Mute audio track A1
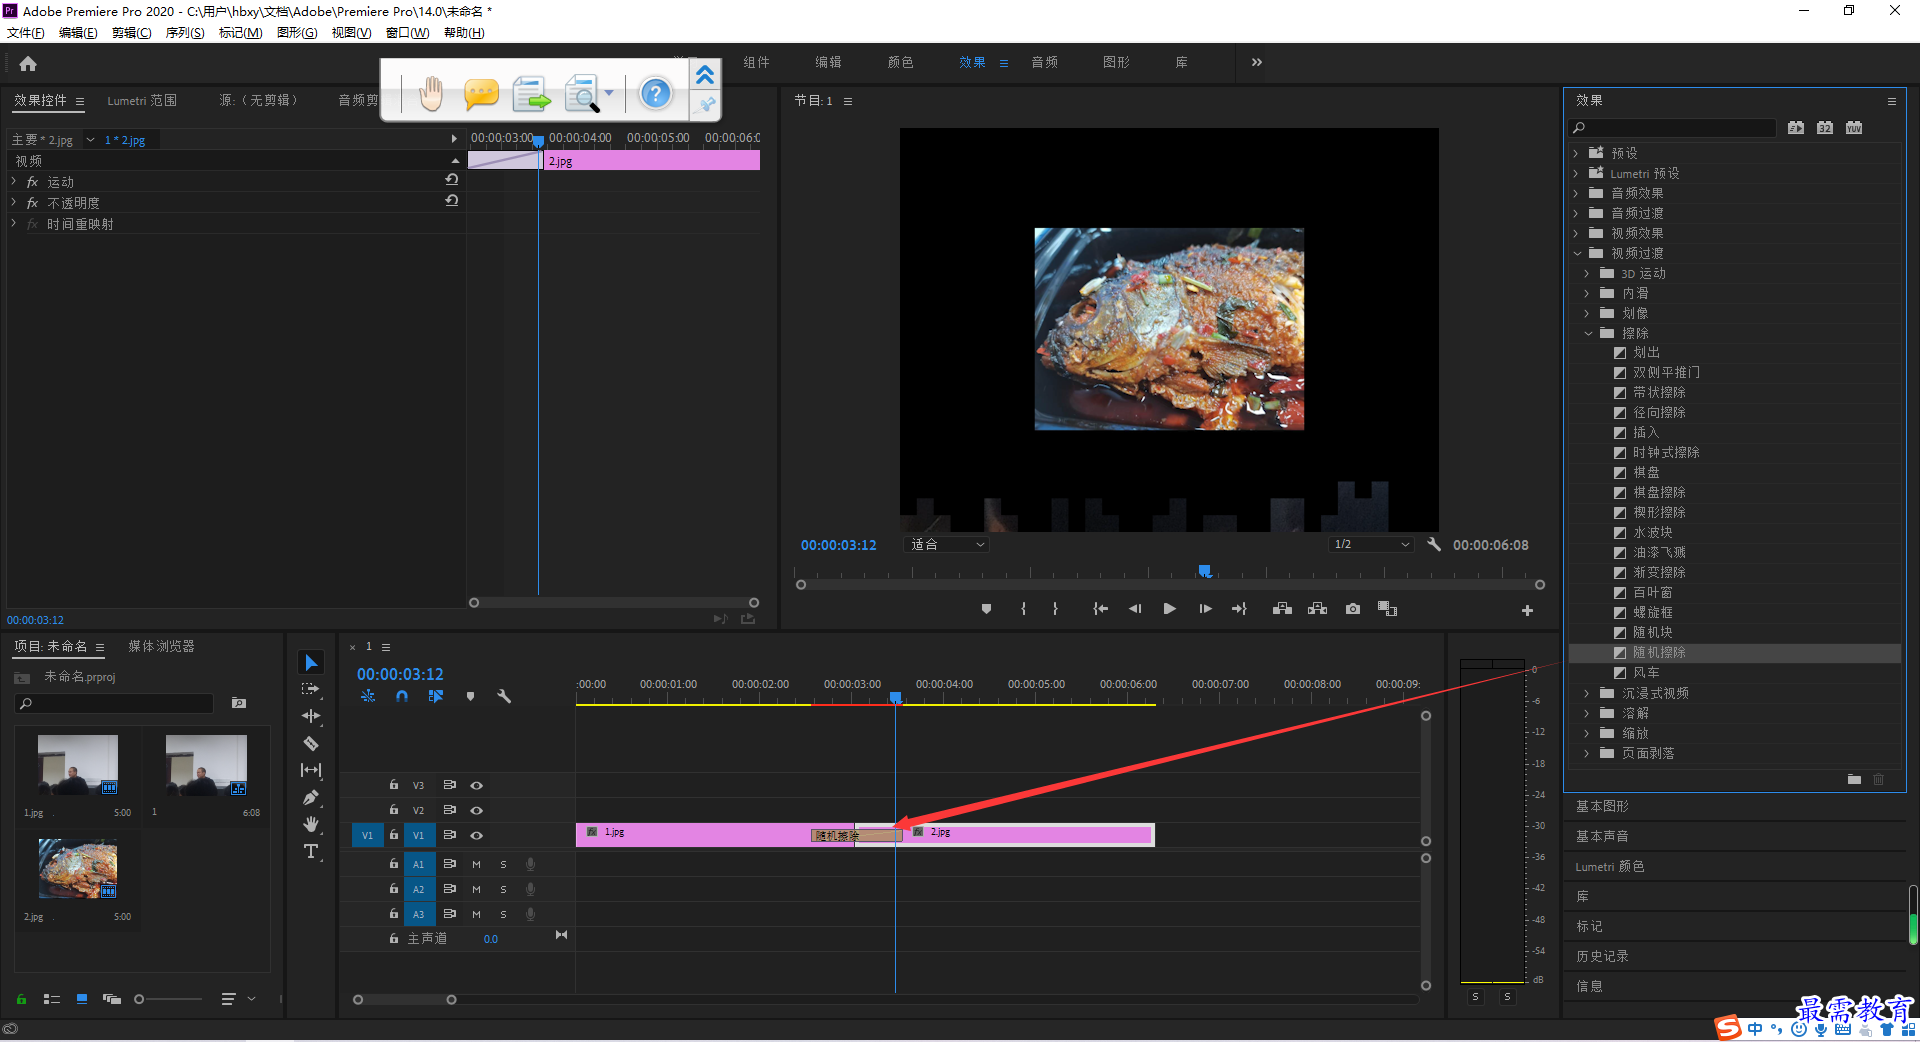 click(x=476, y=864)
